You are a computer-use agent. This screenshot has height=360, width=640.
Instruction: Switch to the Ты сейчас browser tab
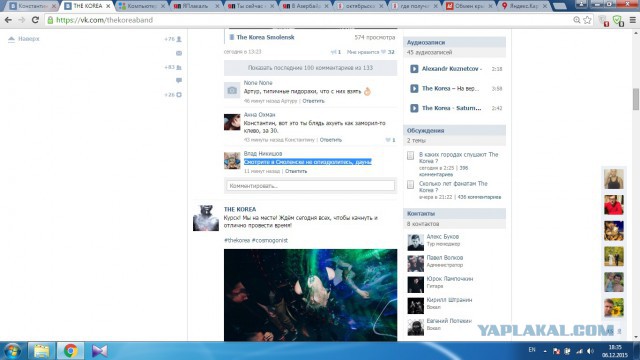250,6
